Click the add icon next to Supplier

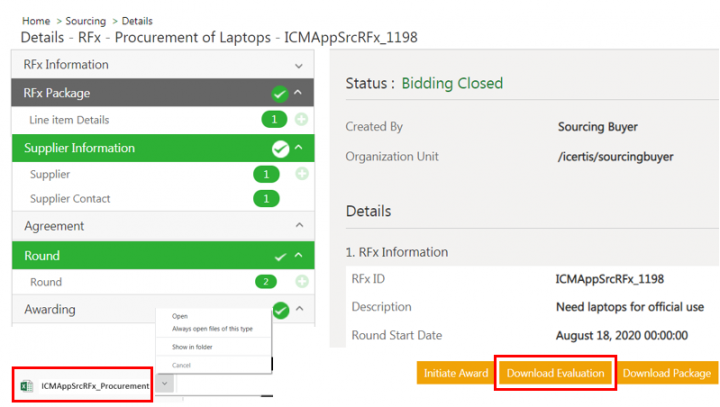(302, 174)
